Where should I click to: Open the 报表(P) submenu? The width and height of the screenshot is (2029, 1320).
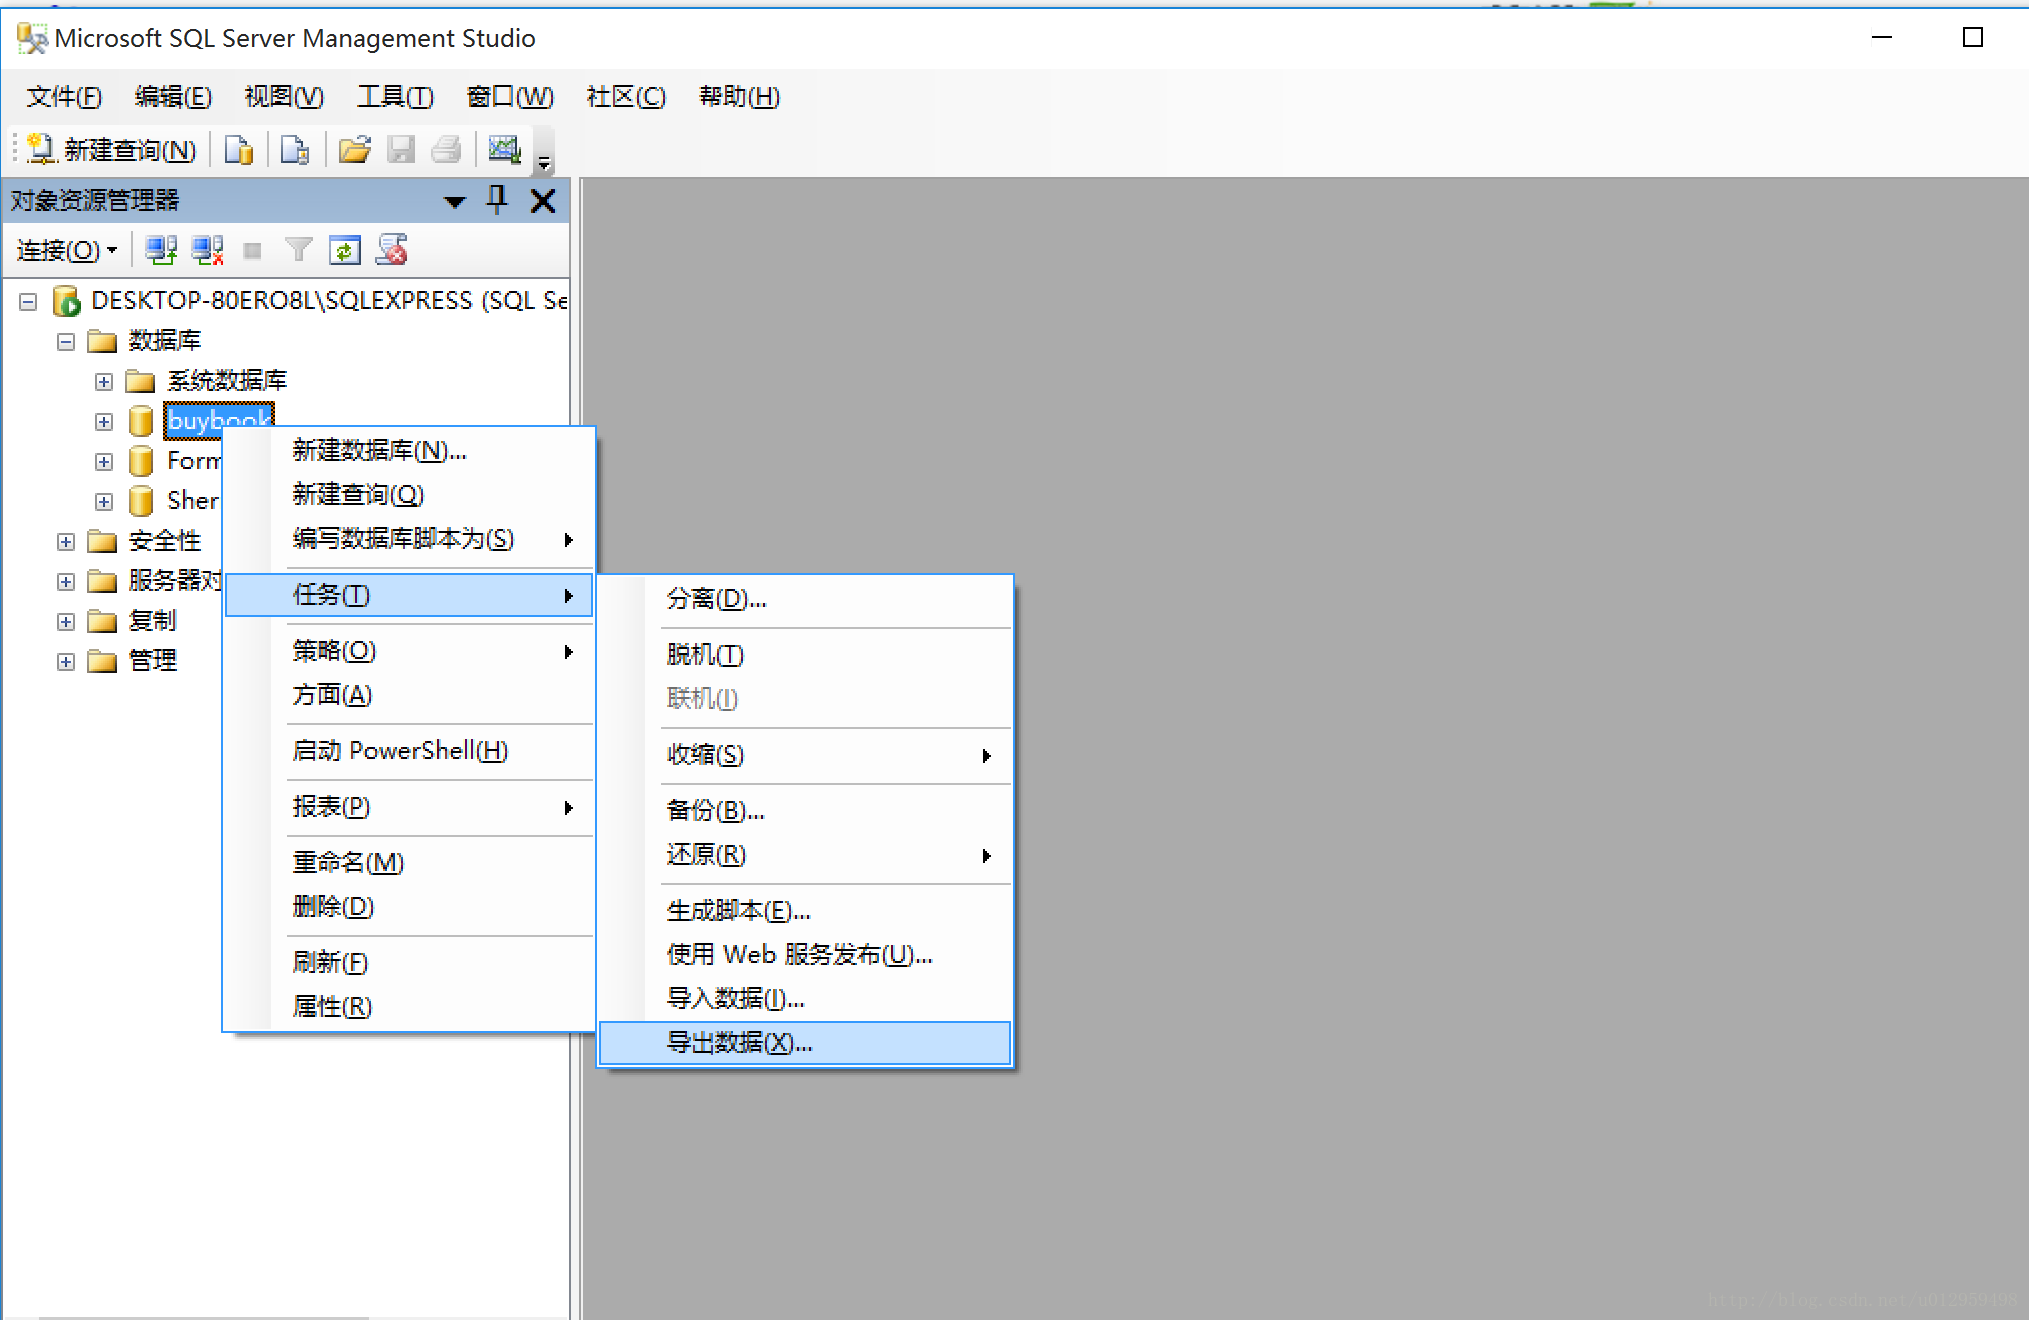pyautogui.click(x=410, y=807)
